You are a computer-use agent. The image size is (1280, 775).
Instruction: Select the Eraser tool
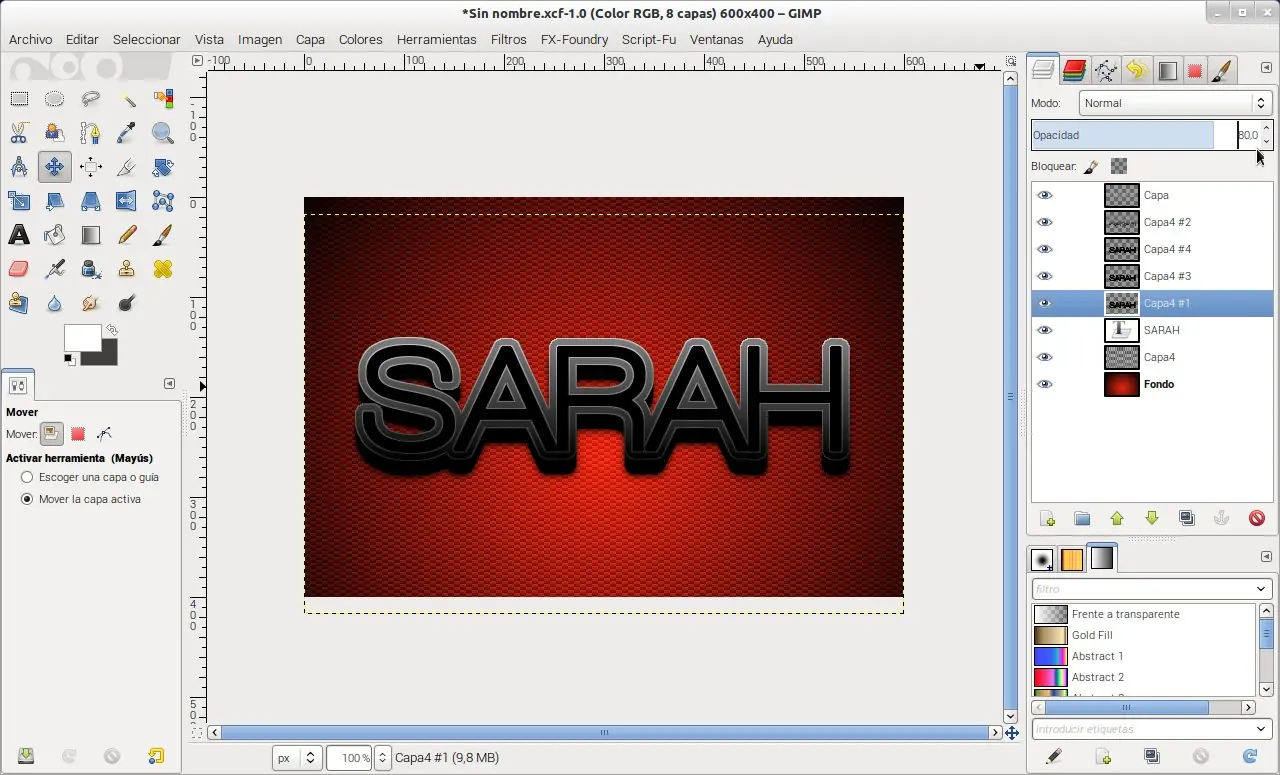point(19,269)
